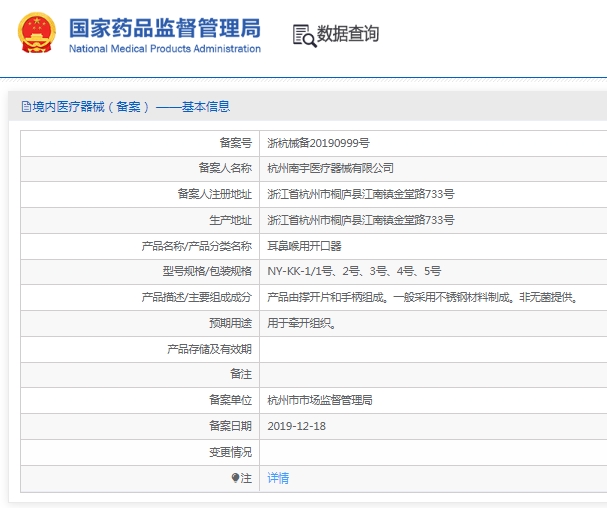This screenshot has width=607, height=508.
Task: Select product name 耳鼻喉用开口器
Action: (304, 246)
